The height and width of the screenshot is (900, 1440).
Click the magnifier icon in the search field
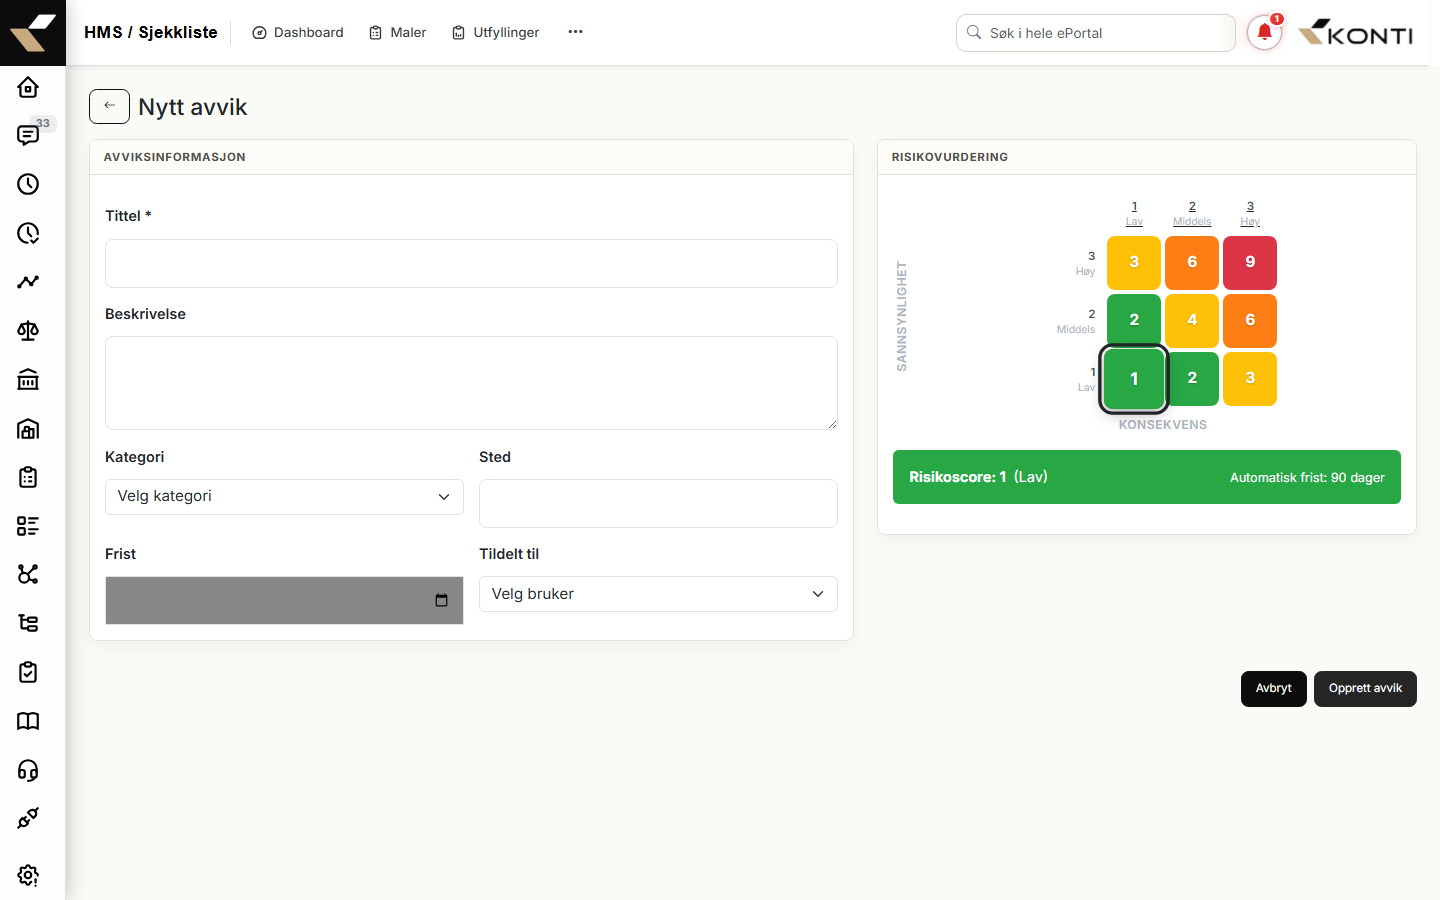(974, 32)
